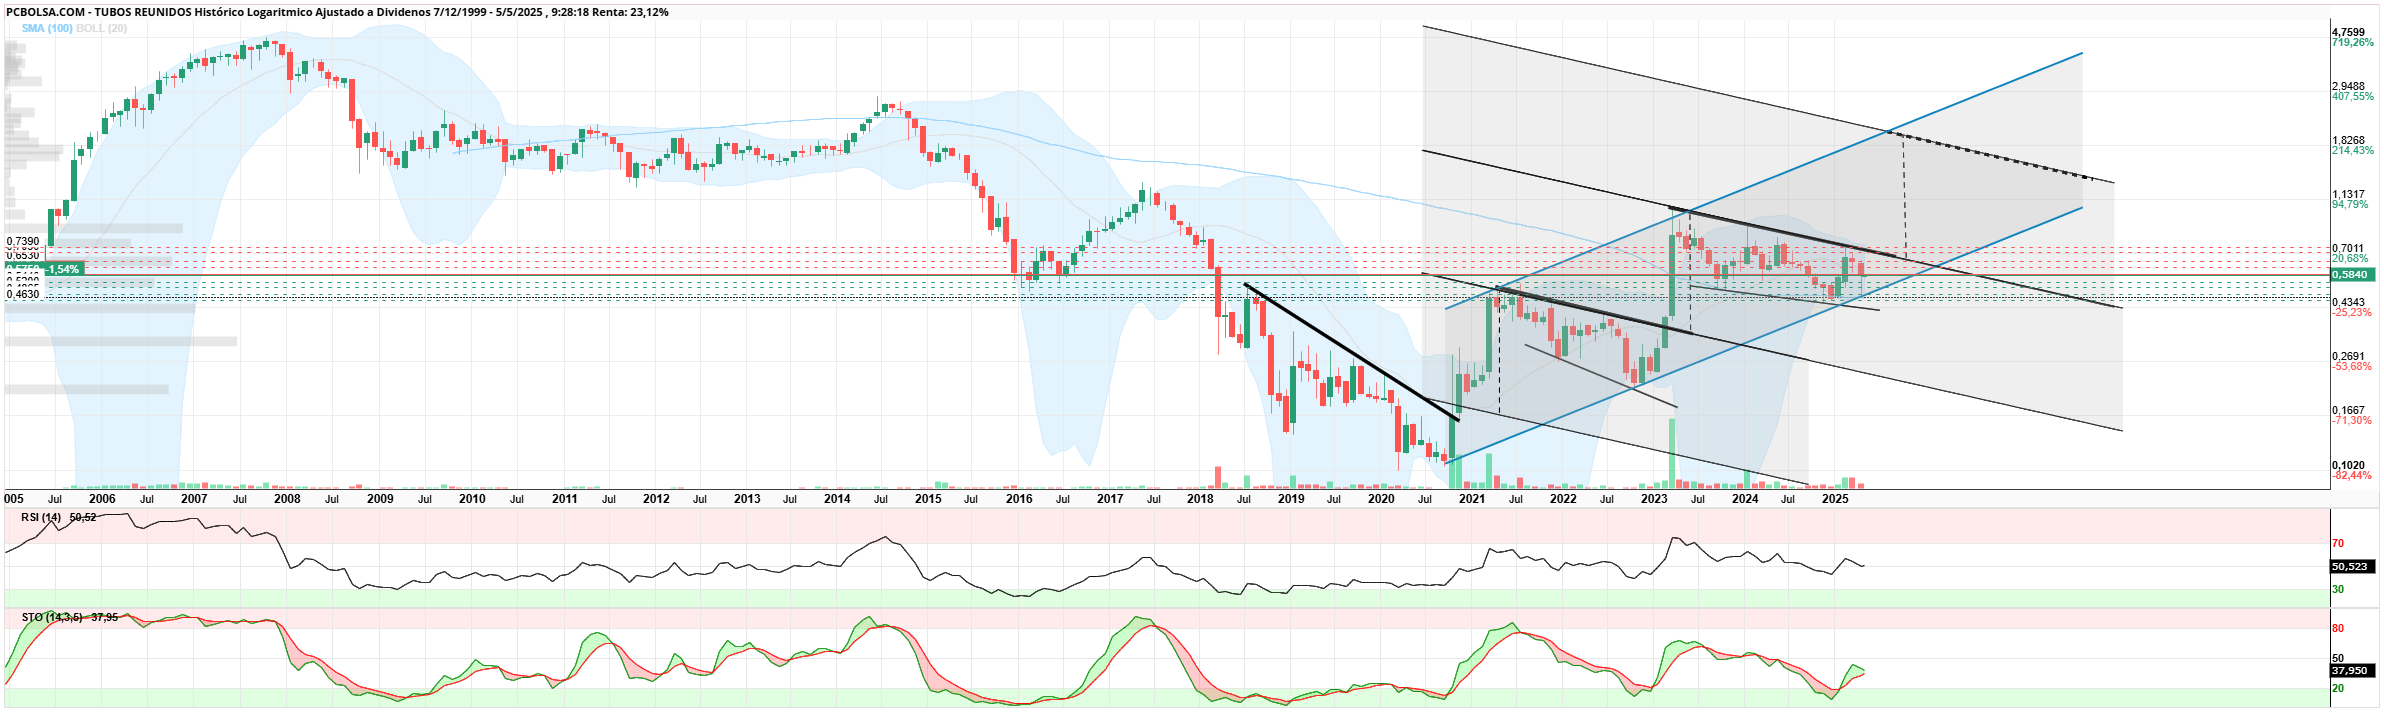Viewport: 2384px width, 712px height.
Task: Click the current price badge 0,5840
Action: [2350, 274]
